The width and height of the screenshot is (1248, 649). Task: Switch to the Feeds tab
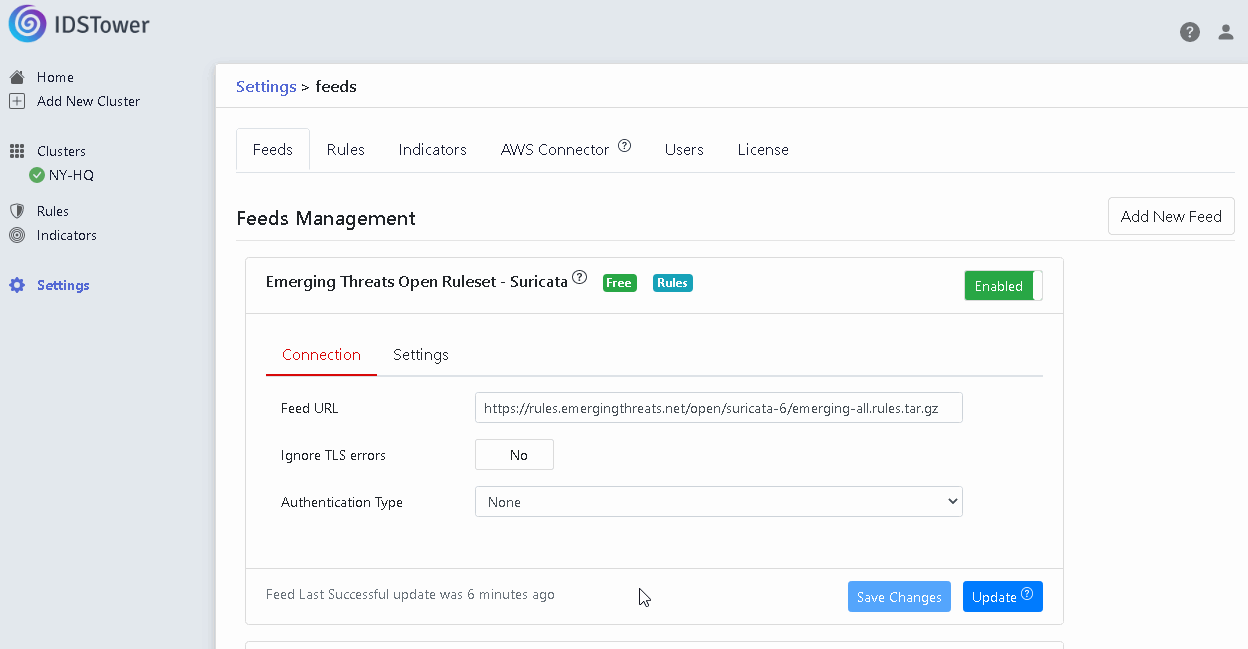(273, 150)
